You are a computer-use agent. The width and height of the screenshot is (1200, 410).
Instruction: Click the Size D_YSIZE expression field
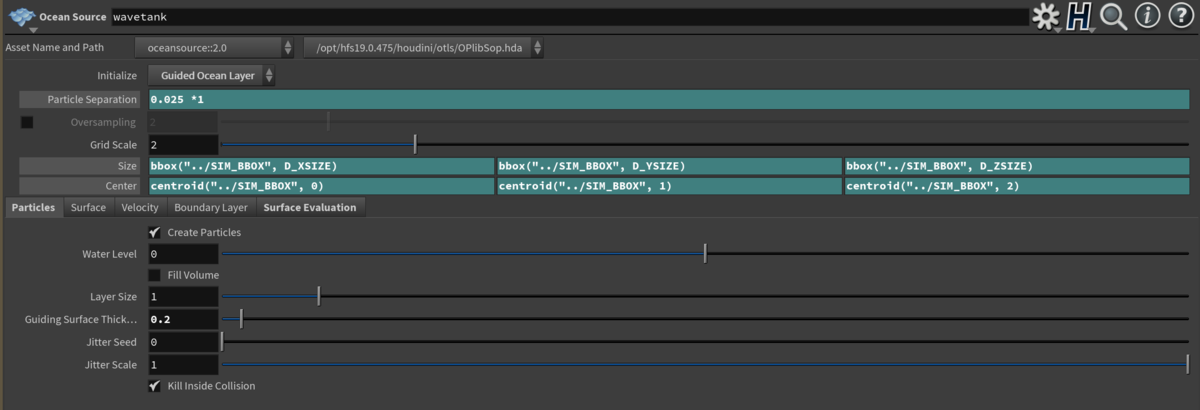point(669,165)
